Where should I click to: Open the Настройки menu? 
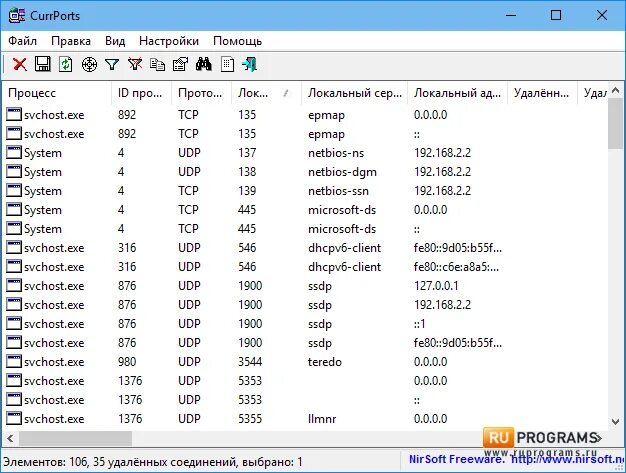[x=169, y=41]
